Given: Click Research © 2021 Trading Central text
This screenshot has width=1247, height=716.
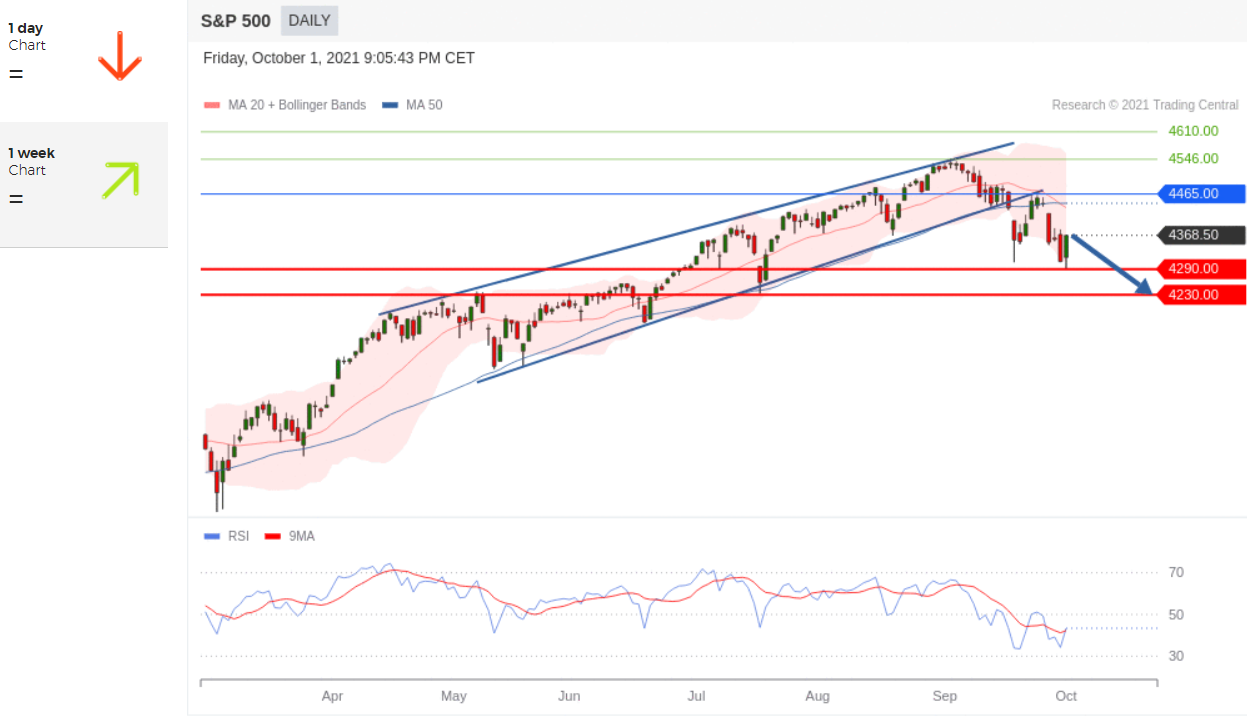Looking at the screenshot, I should (1145, 105).
